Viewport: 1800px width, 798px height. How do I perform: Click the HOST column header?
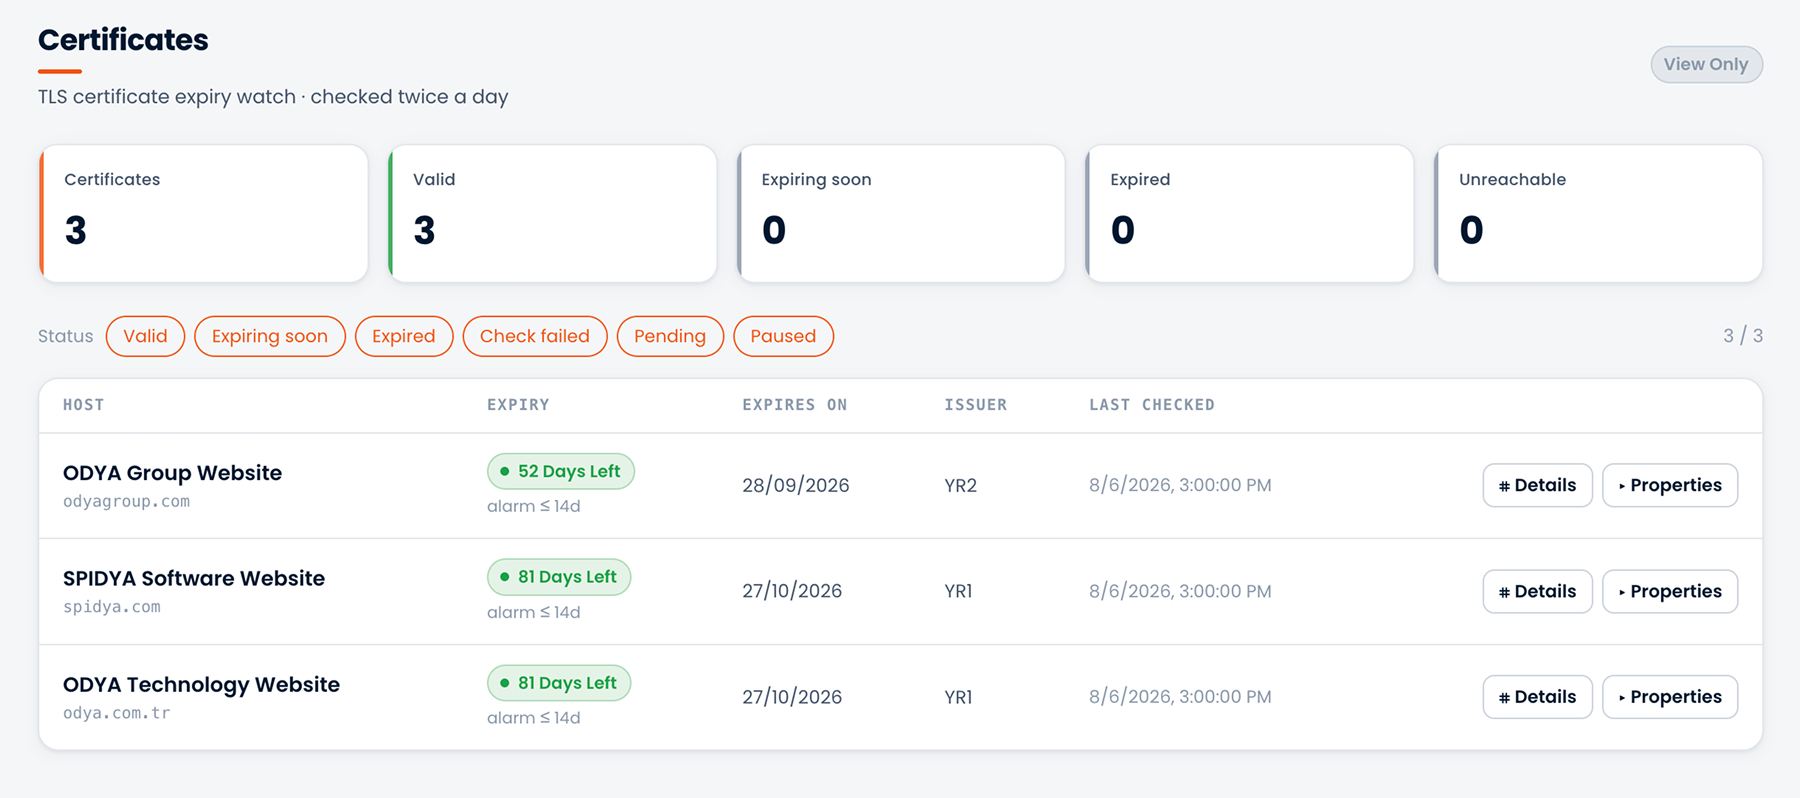click(x=84, y=405)
